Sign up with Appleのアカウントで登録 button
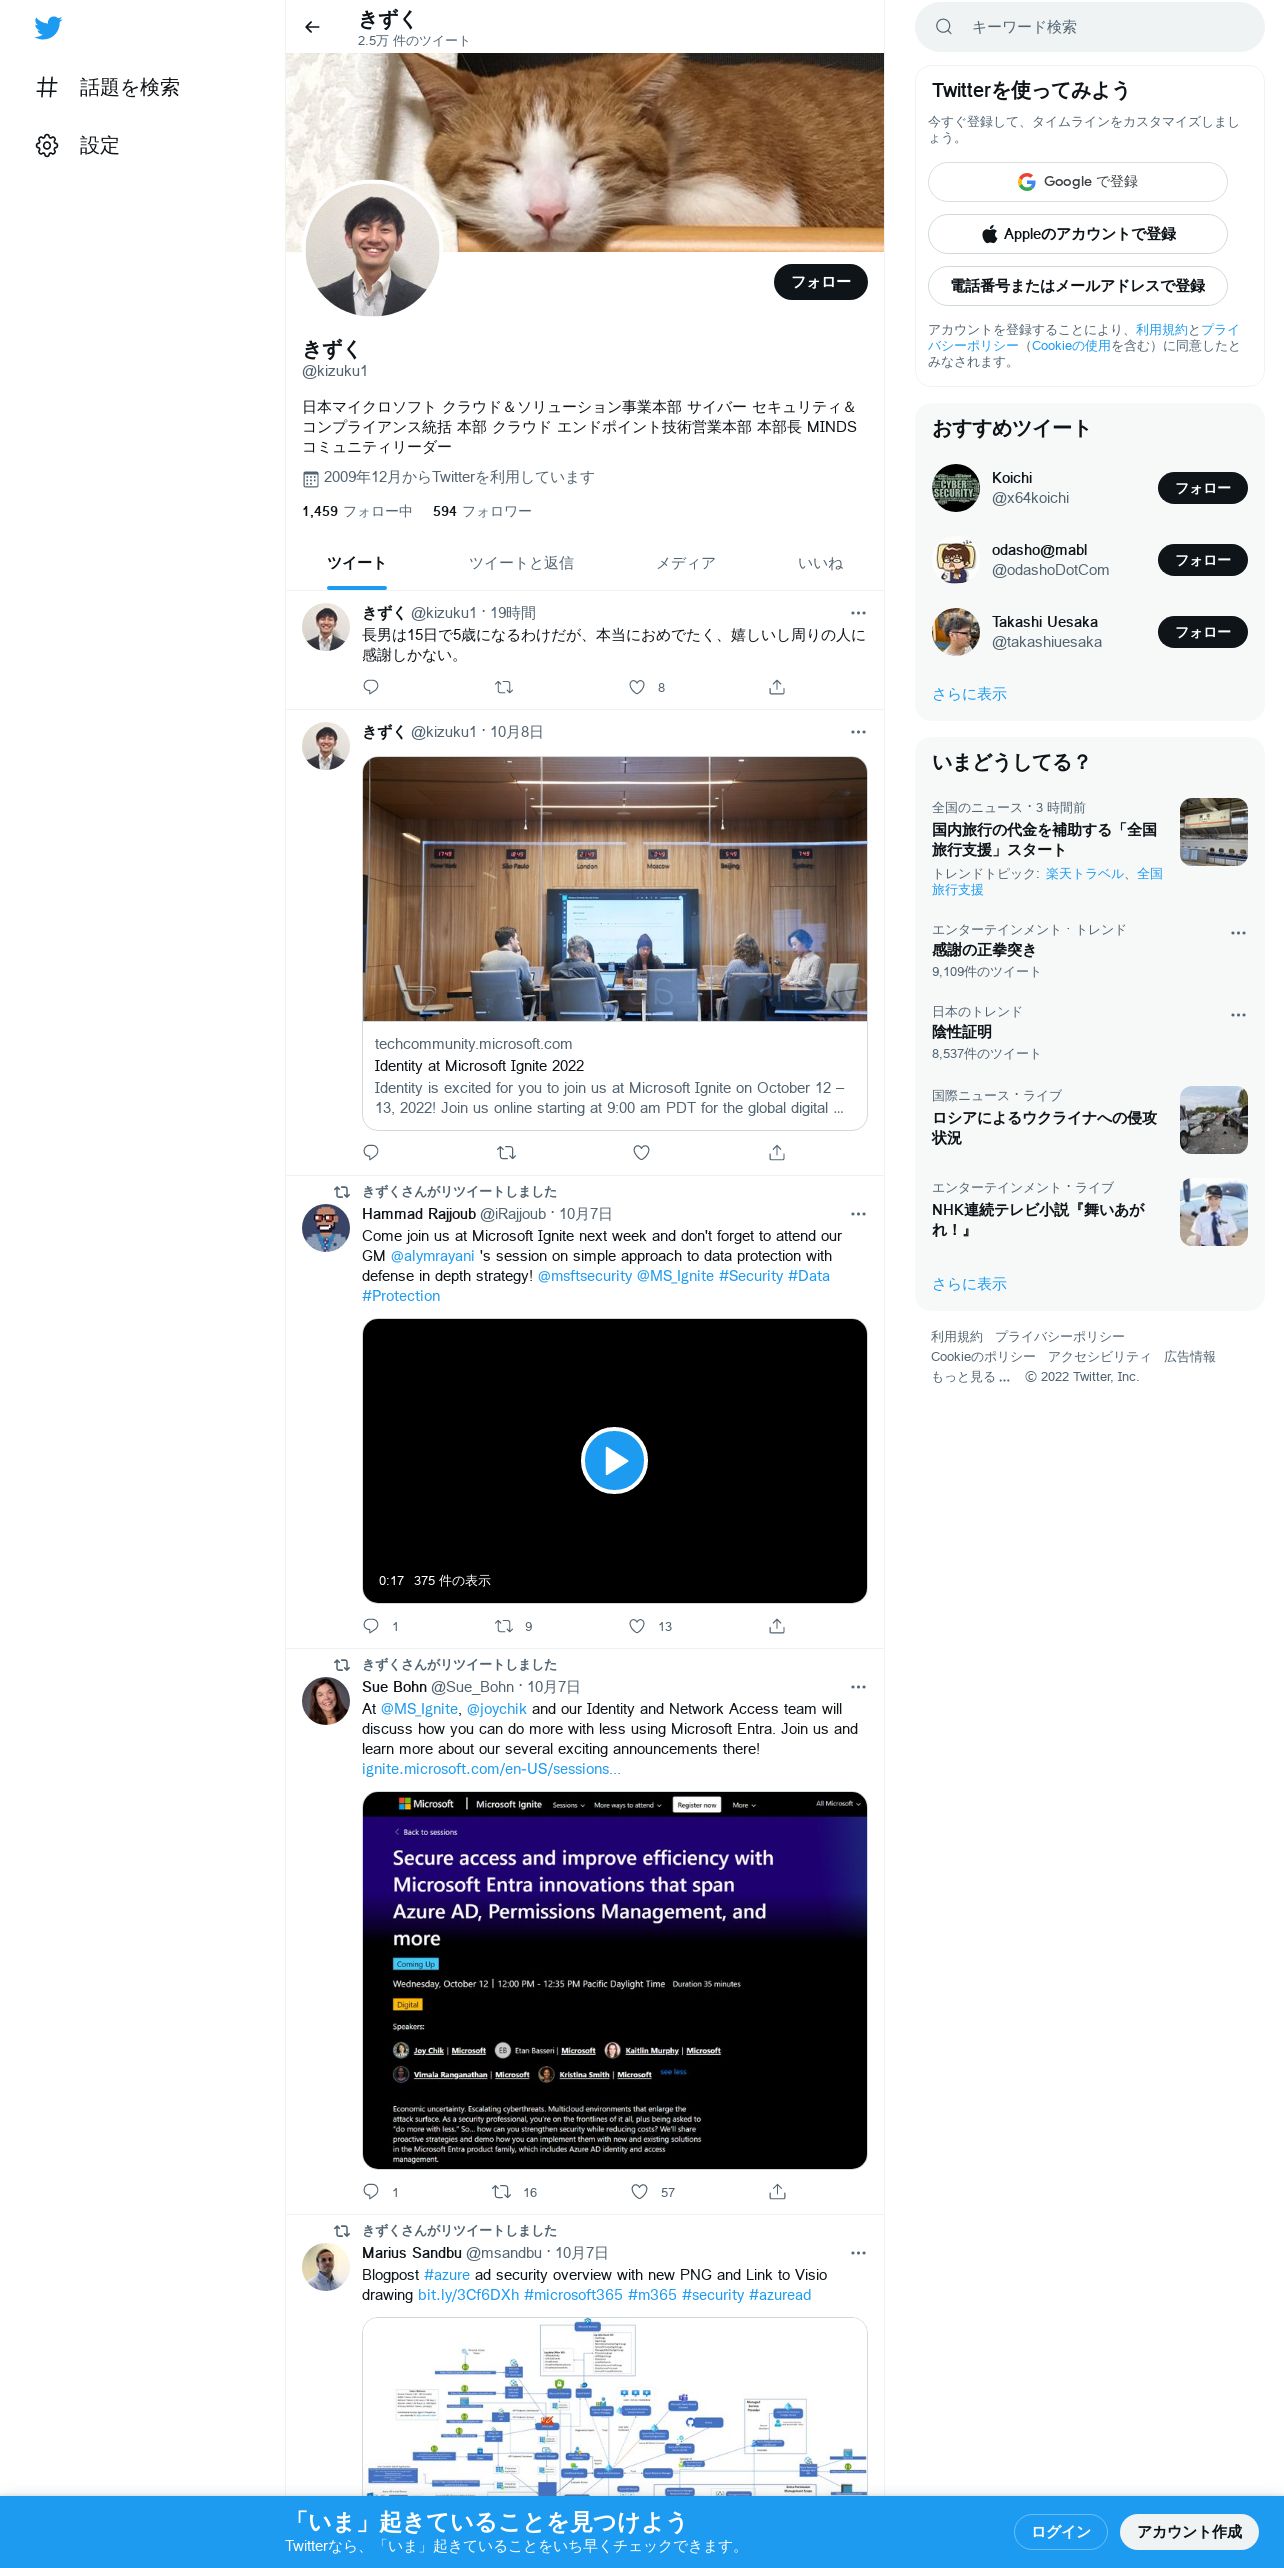This screenshot has height=2568, width=1284. point(1077,234)
